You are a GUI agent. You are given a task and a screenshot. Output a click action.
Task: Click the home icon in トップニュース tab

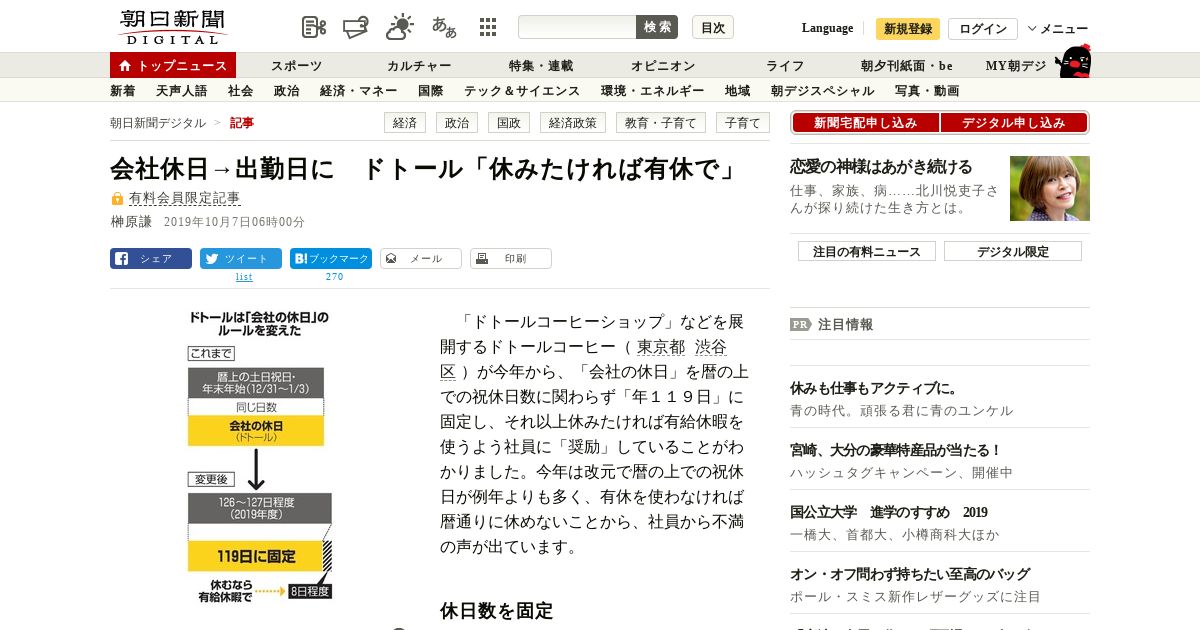coord(125,66)
